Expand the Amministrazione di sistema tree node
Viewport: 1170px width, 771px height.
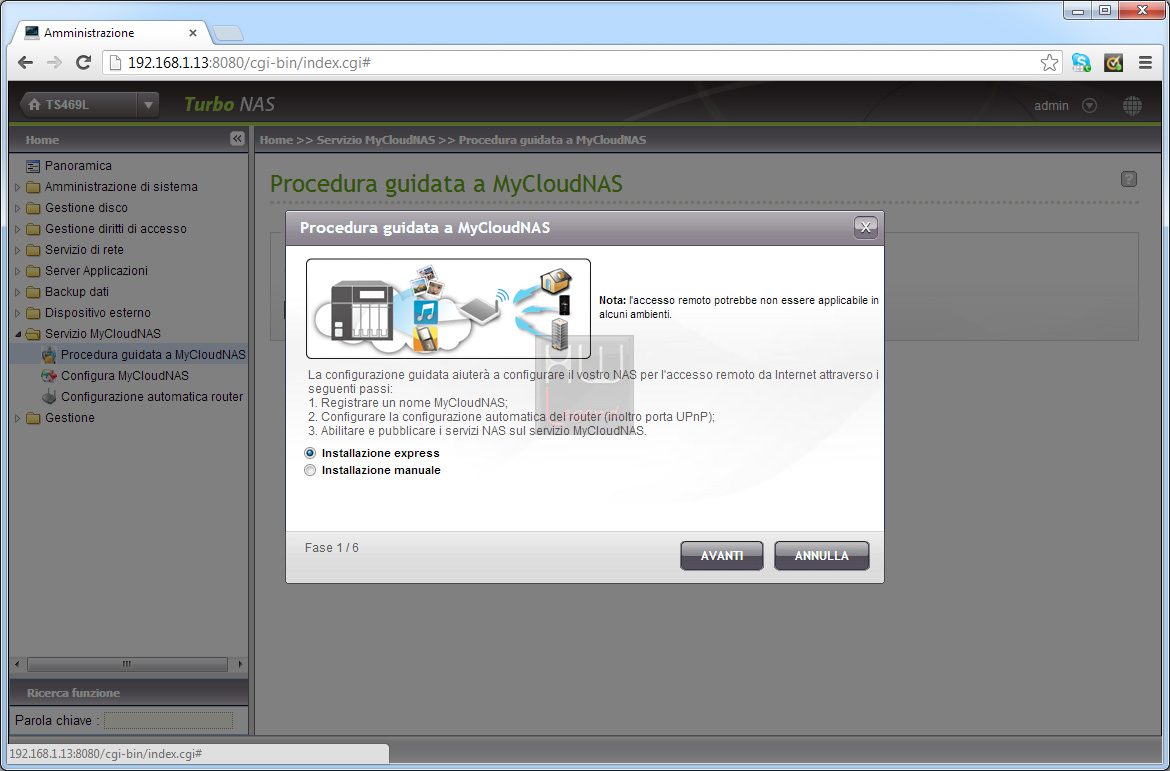pos(18,187)
